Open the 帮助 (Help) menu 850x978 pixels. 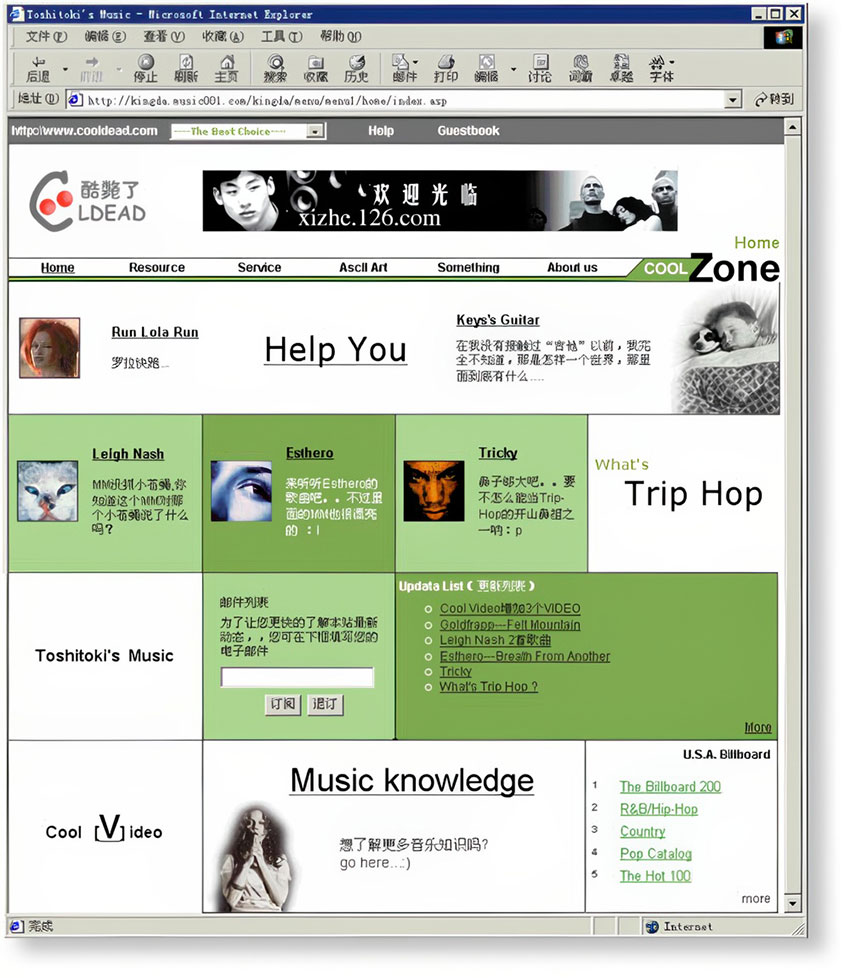[340, 36]
